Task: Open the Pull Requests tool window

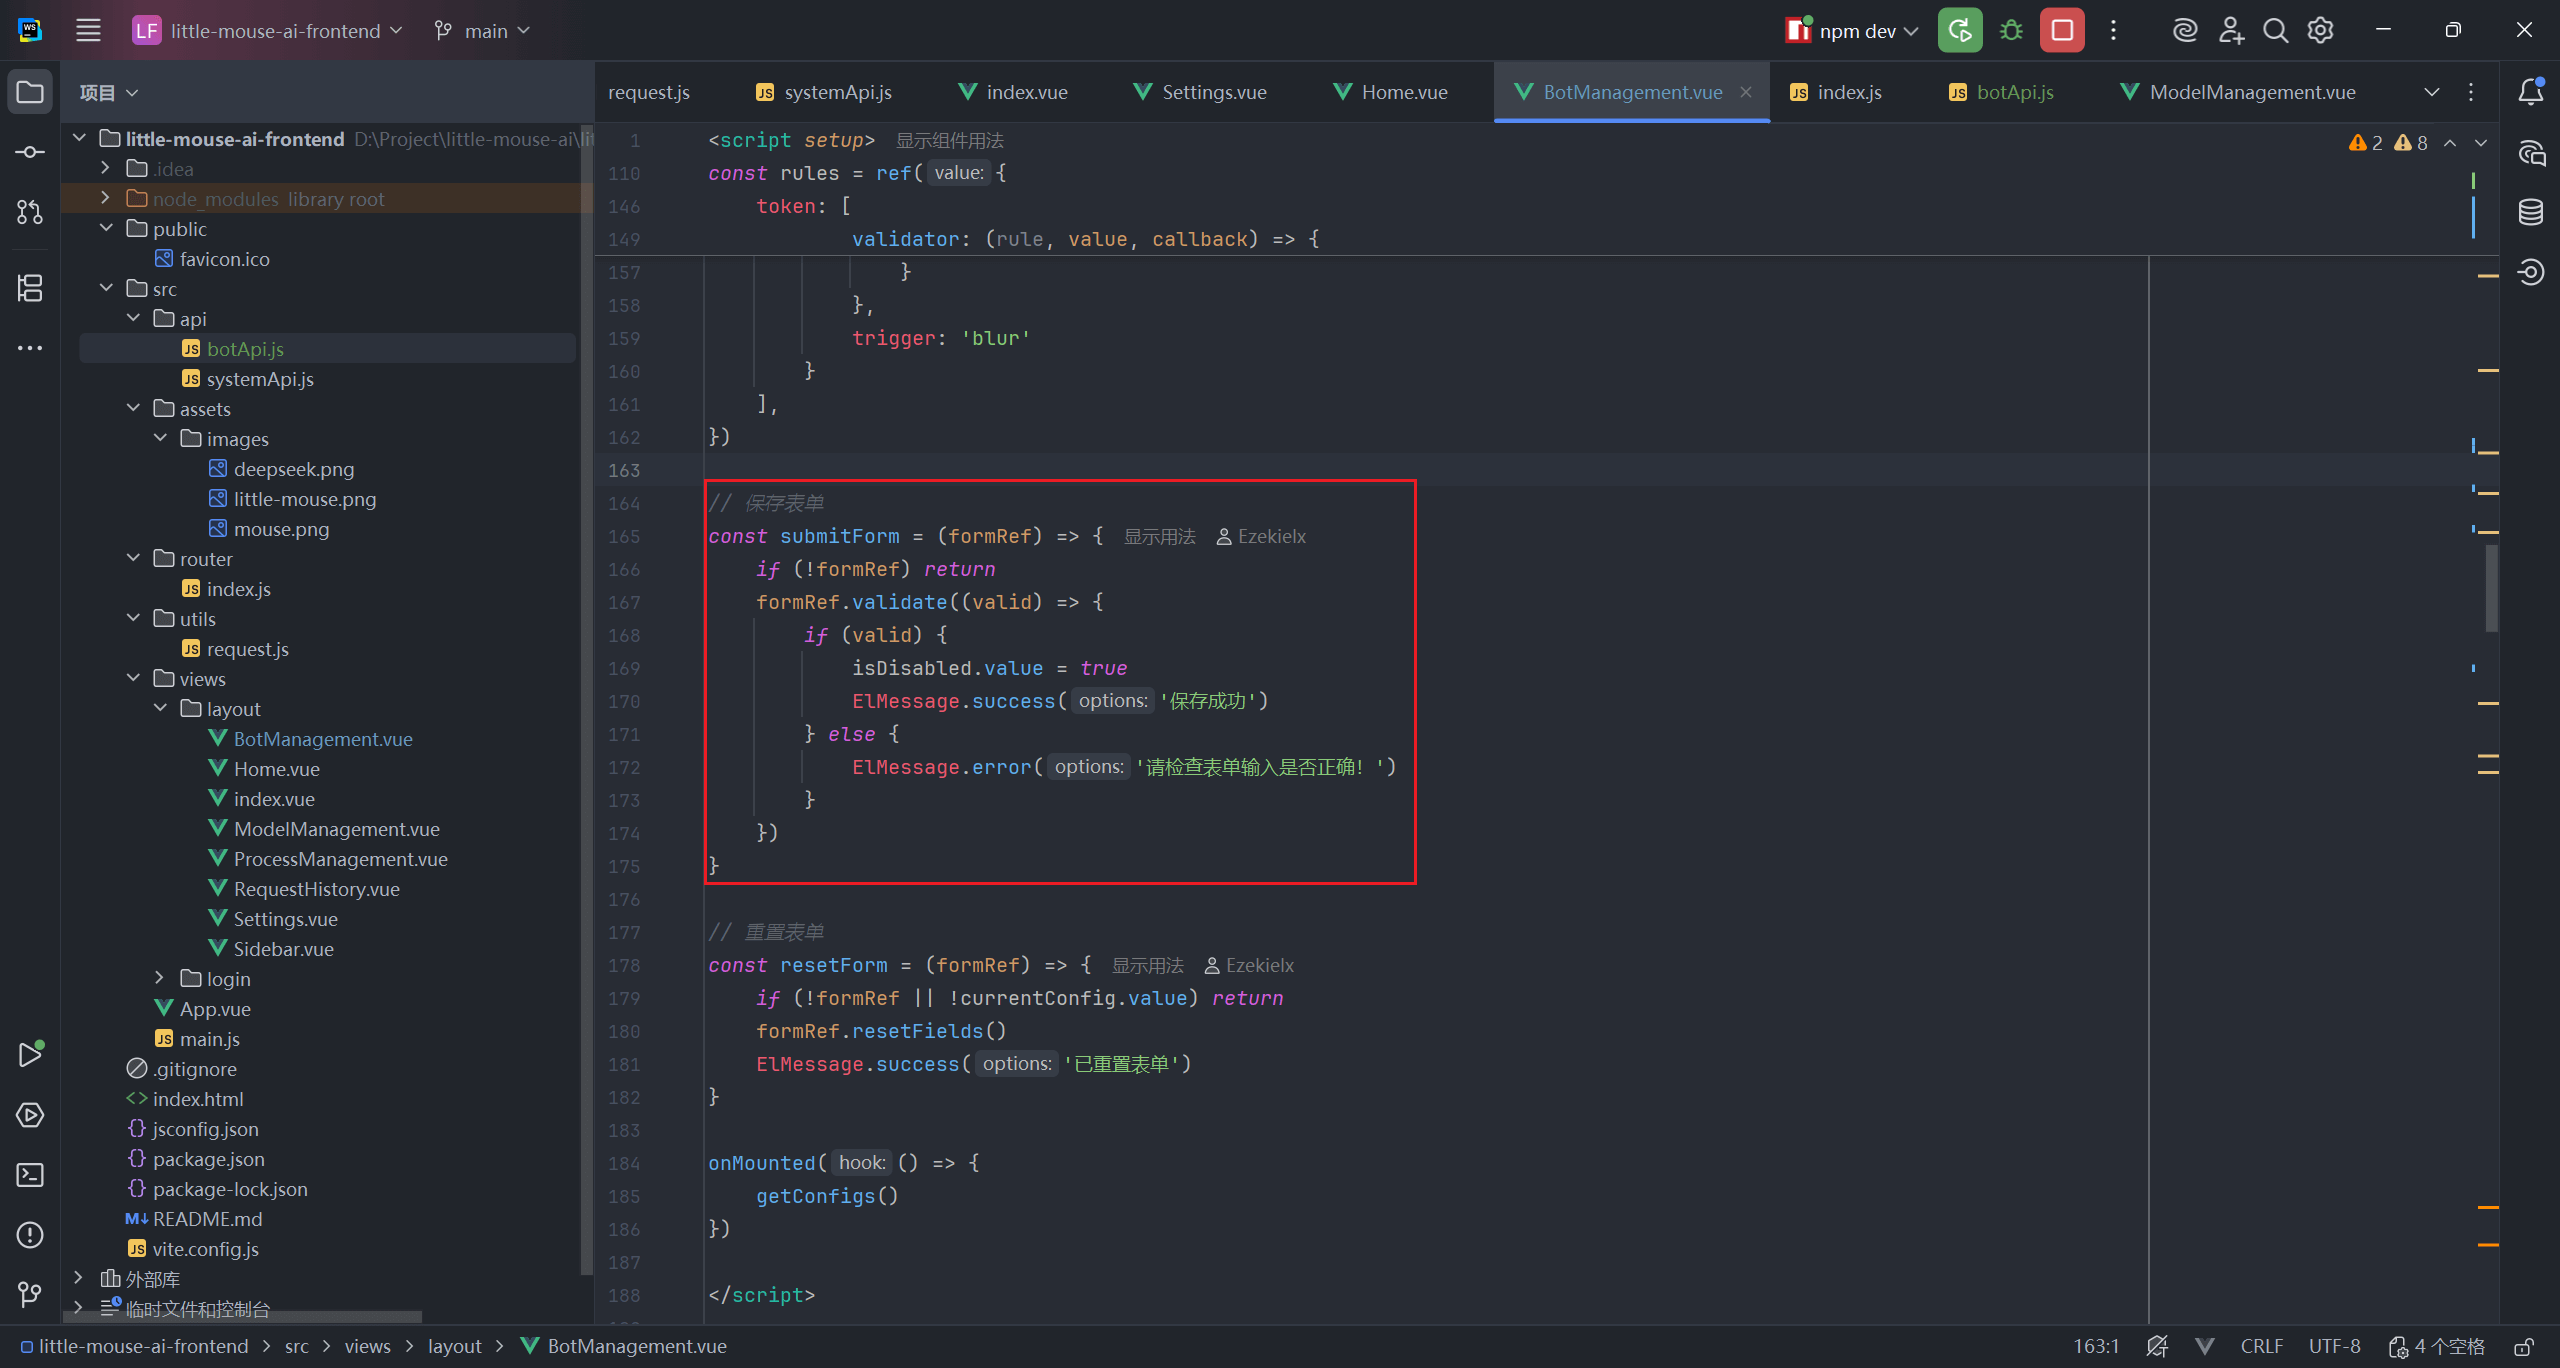Action: [30, 212]
